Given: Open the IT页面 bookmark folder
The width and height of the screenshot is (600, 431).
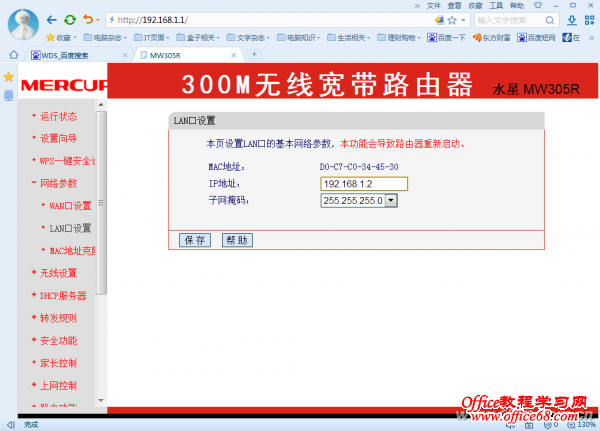Looking at the screenshot, I should pyautogui.click(x=152, y=37).
